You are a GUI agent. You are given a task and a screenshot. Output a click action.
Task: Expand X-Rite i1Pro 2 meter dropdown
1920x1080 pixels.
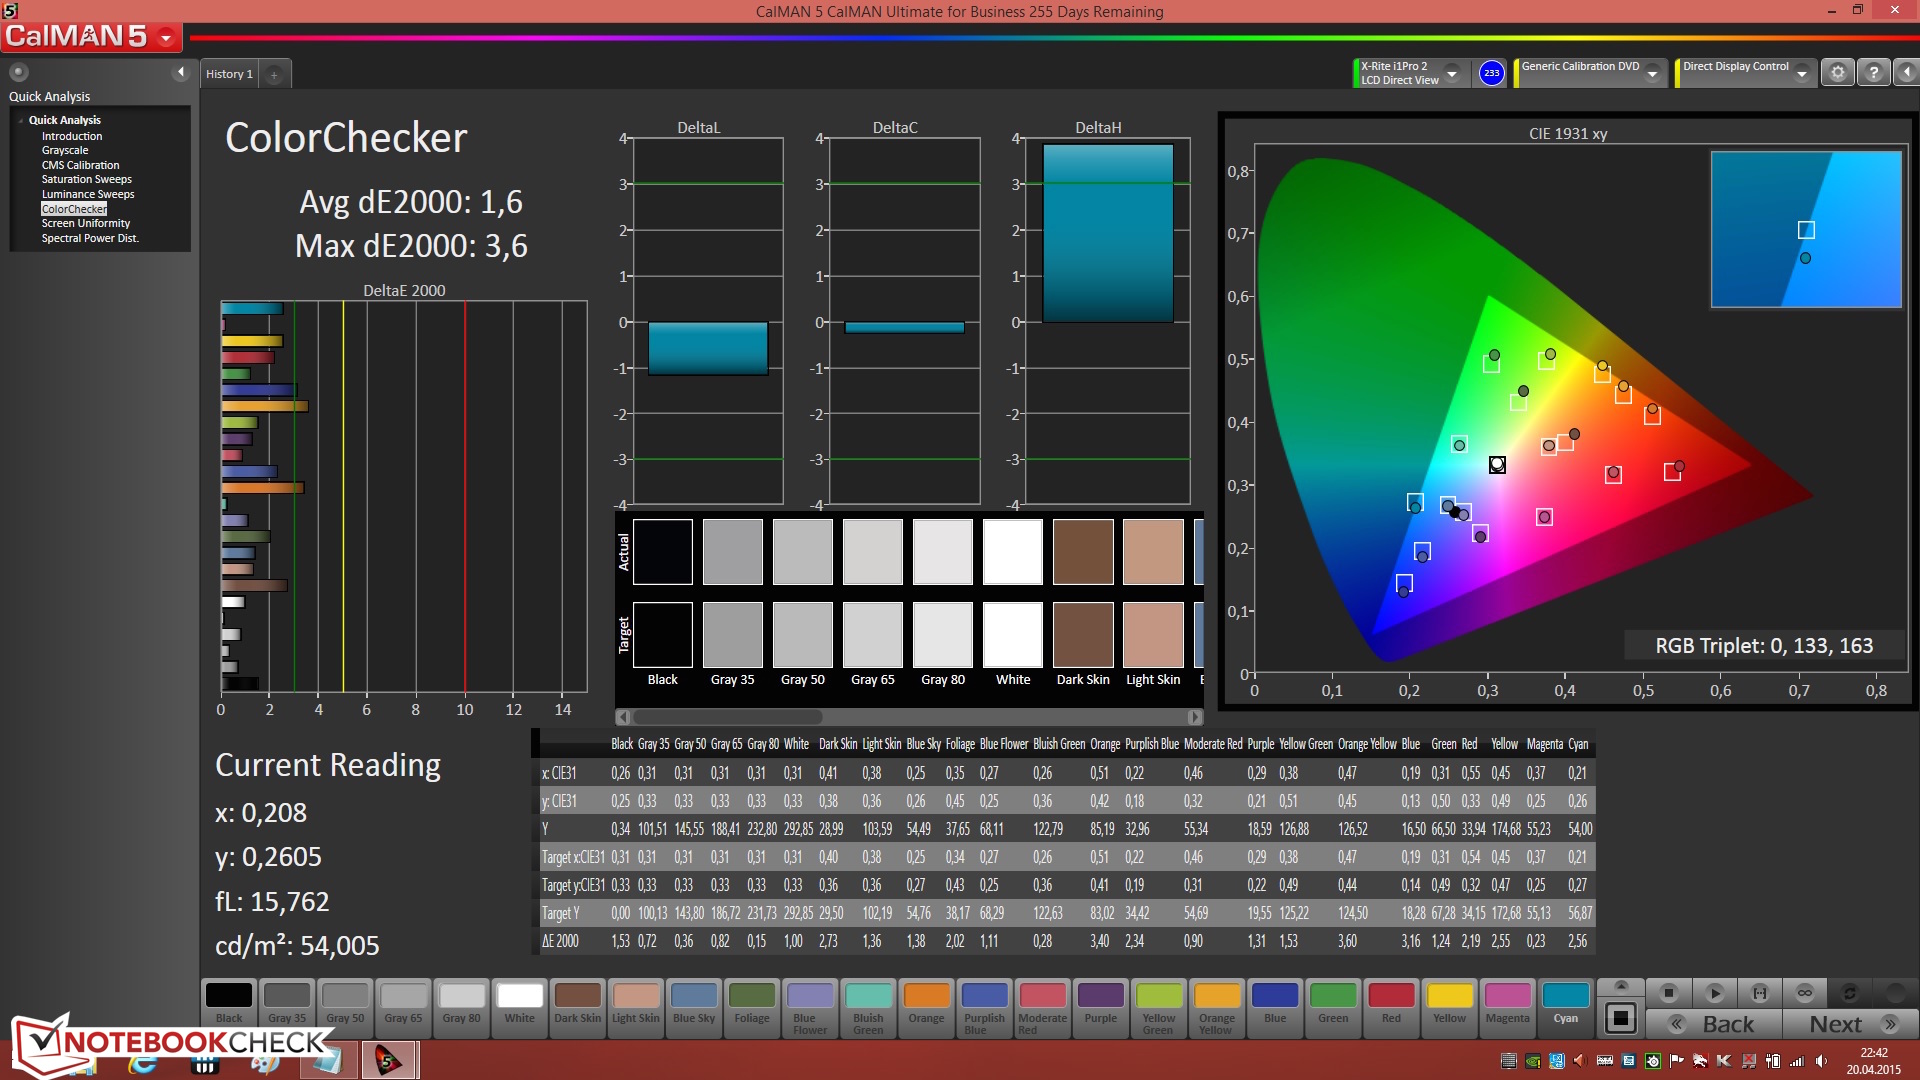[1452, 74]
